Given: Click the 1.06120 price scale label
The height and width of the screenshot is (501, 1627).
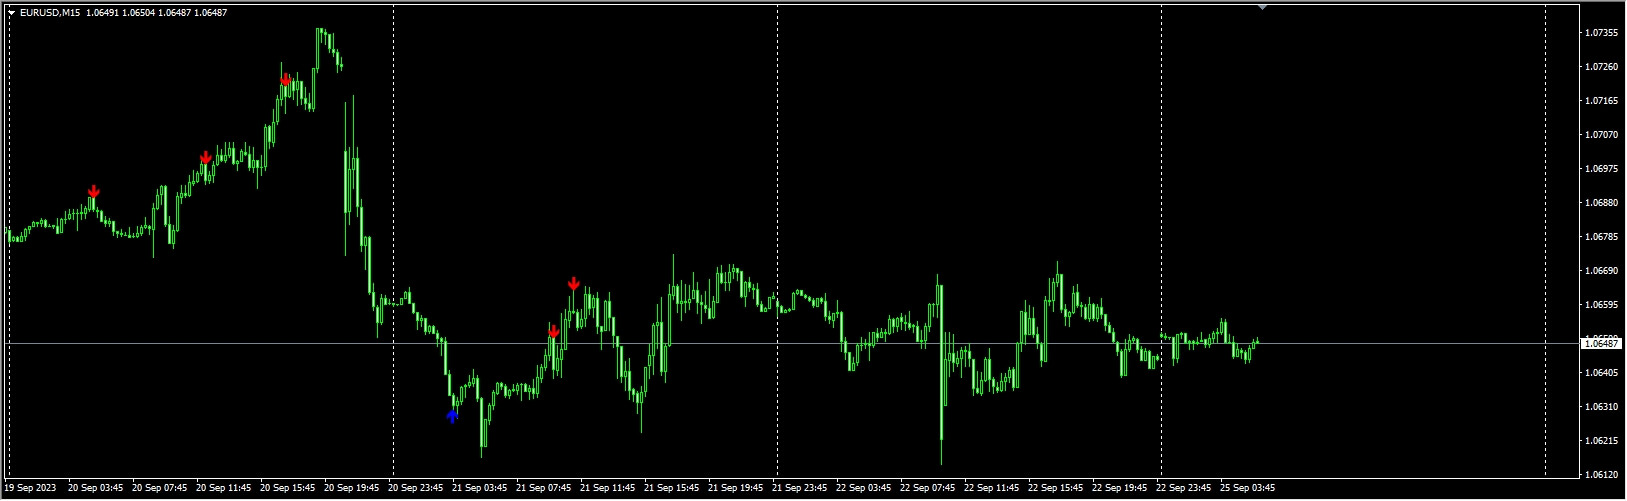Looking at the screenshot, I should click(x=1602, y=475).
